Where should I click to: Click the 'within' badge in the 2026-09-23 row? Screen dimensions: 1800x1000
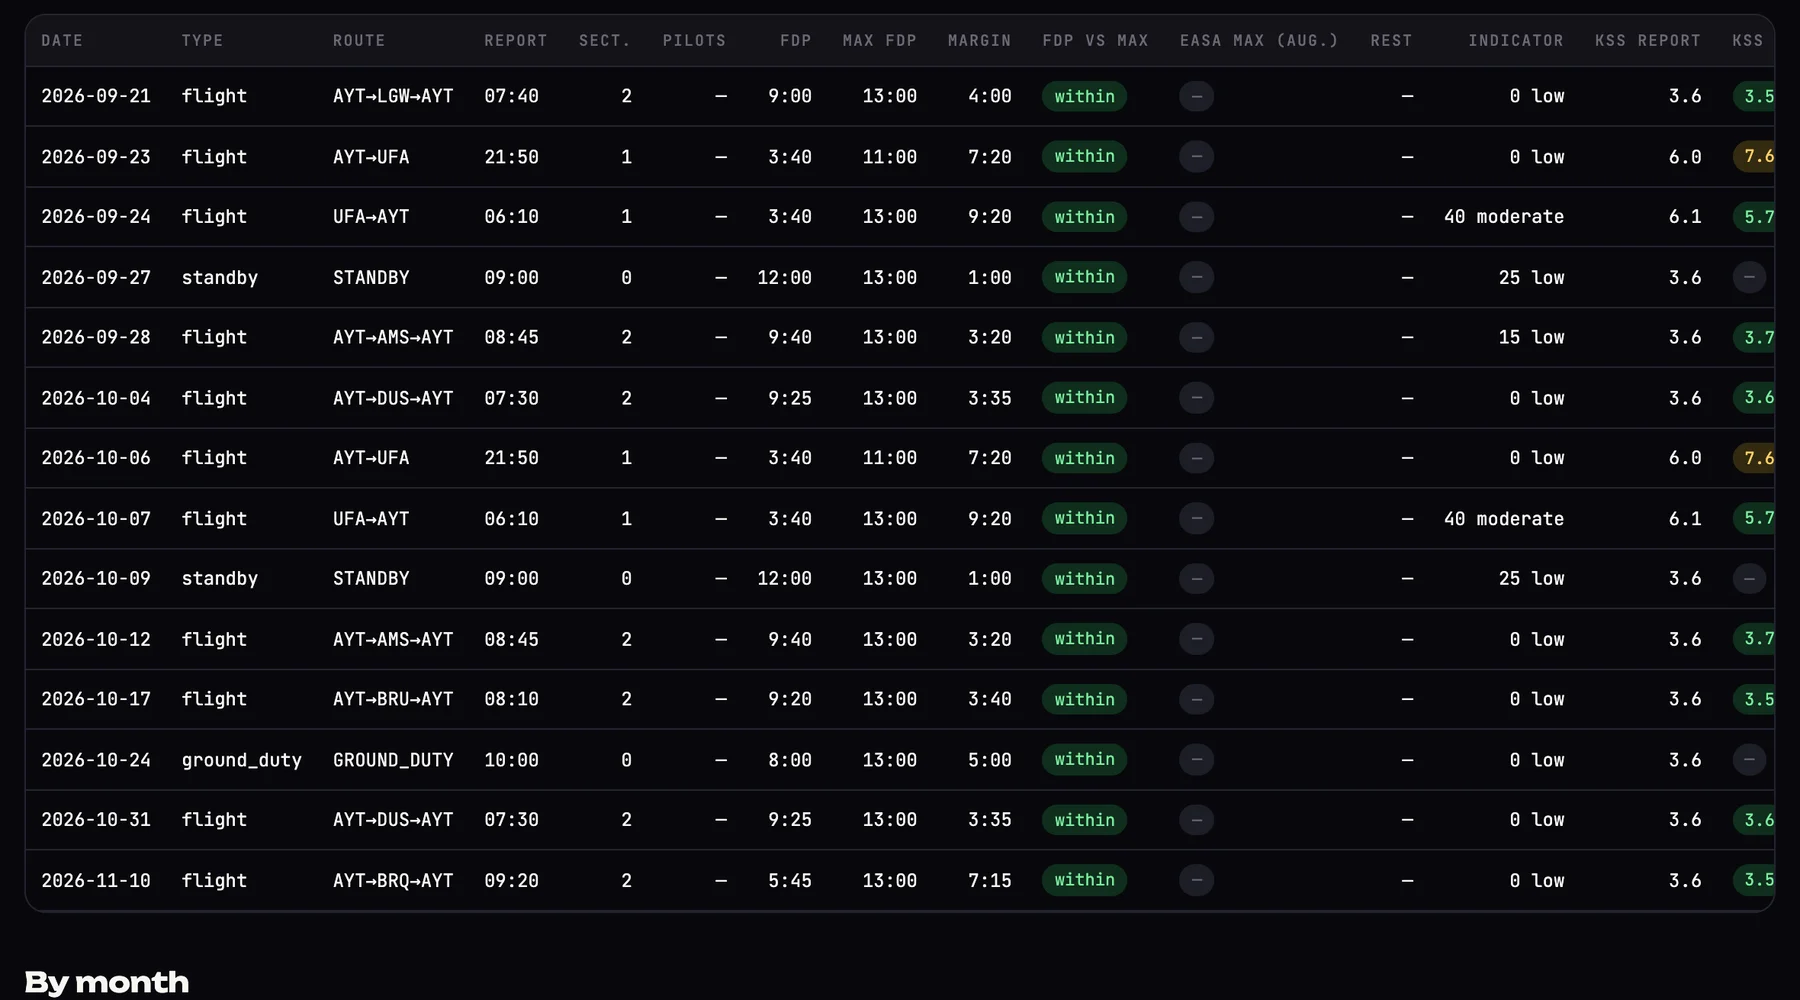(x=1084, y=157)
